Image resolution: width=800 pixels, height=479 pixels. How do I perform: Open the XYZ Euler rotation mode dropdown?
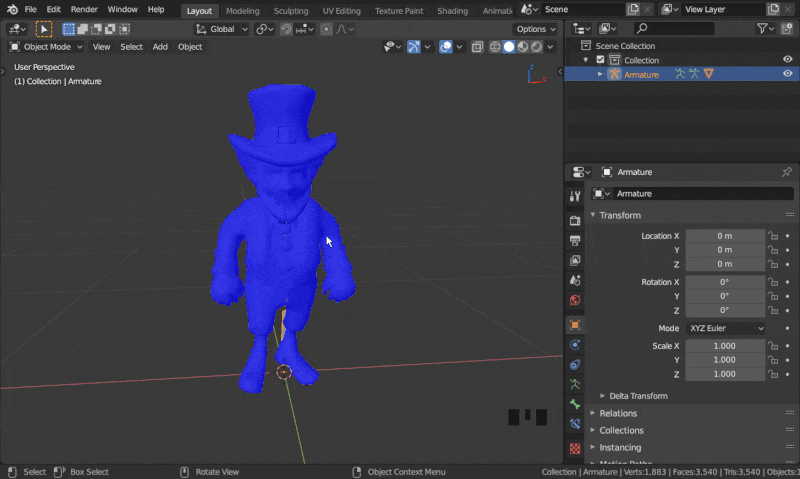[725, 328]
